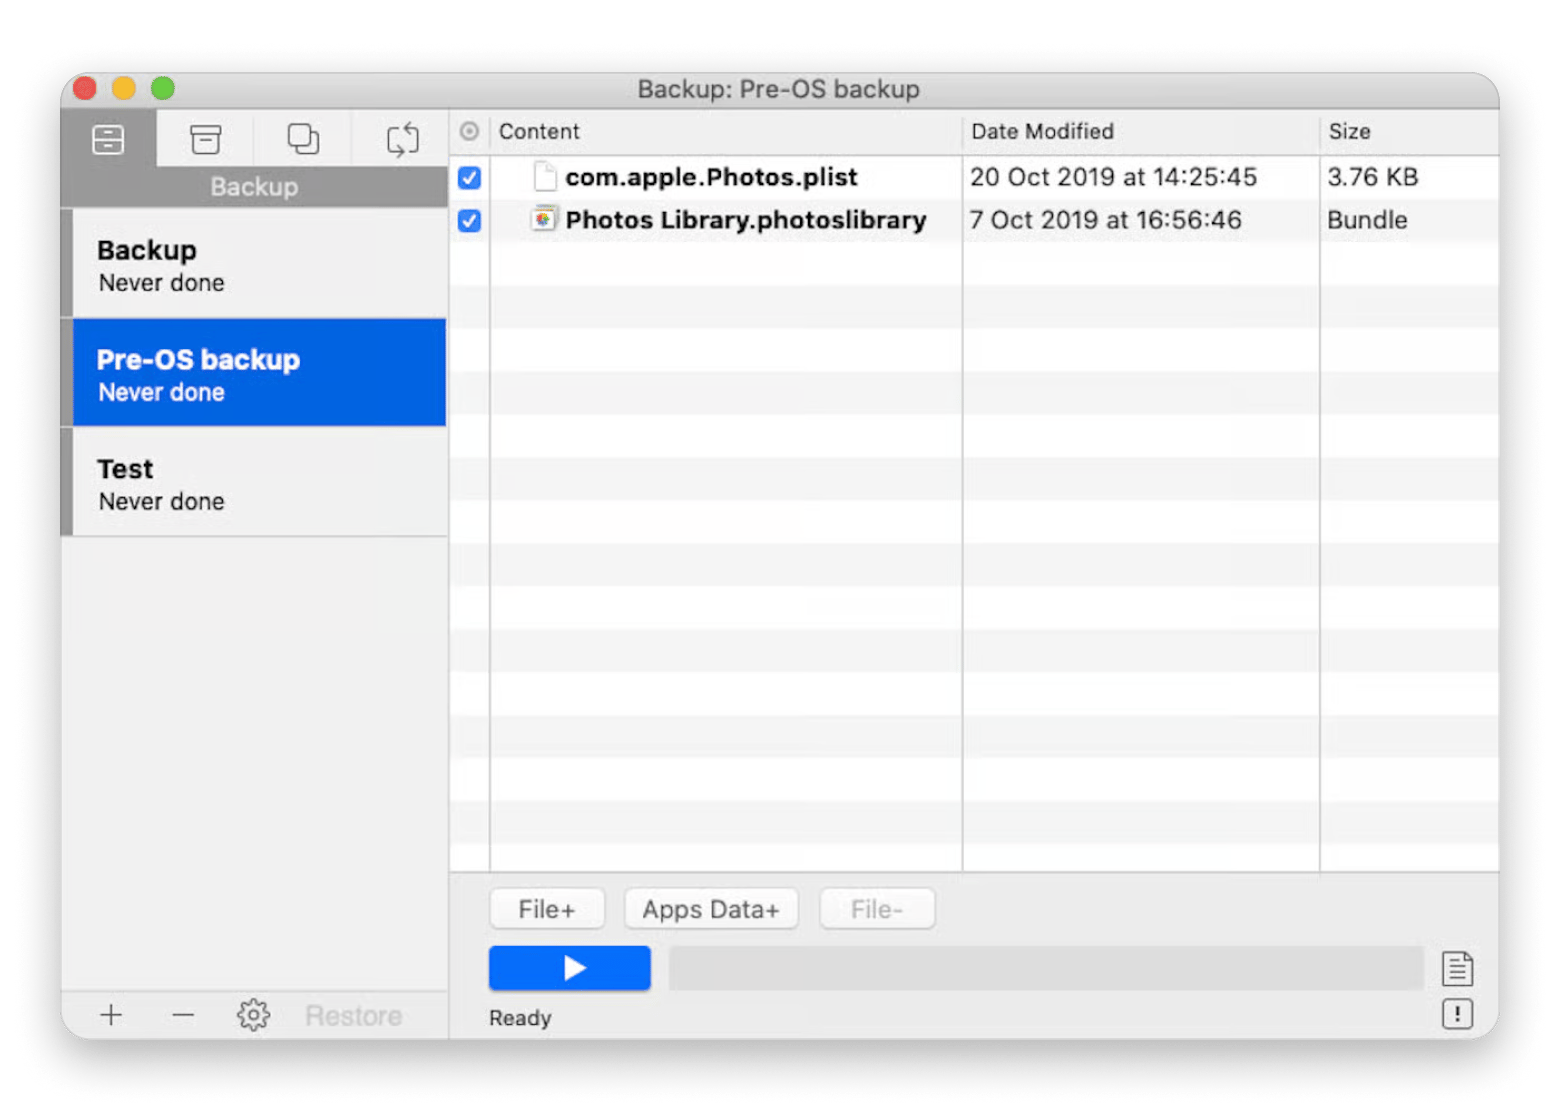
Task: Click the Photos Library.photoslibrary bundle icon
Action: tap(543, 219)
